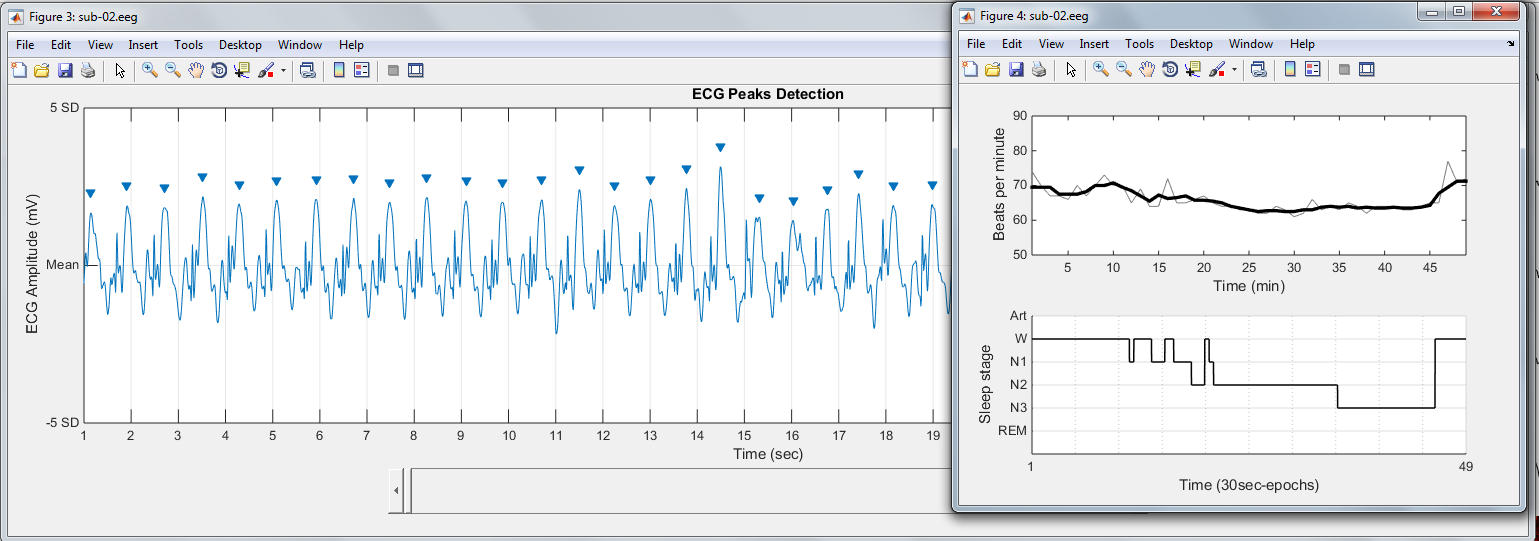Select Rotate 3D tool in Figure 3
This screenshot has width=1539, height=541.
(x=219, y=70)
